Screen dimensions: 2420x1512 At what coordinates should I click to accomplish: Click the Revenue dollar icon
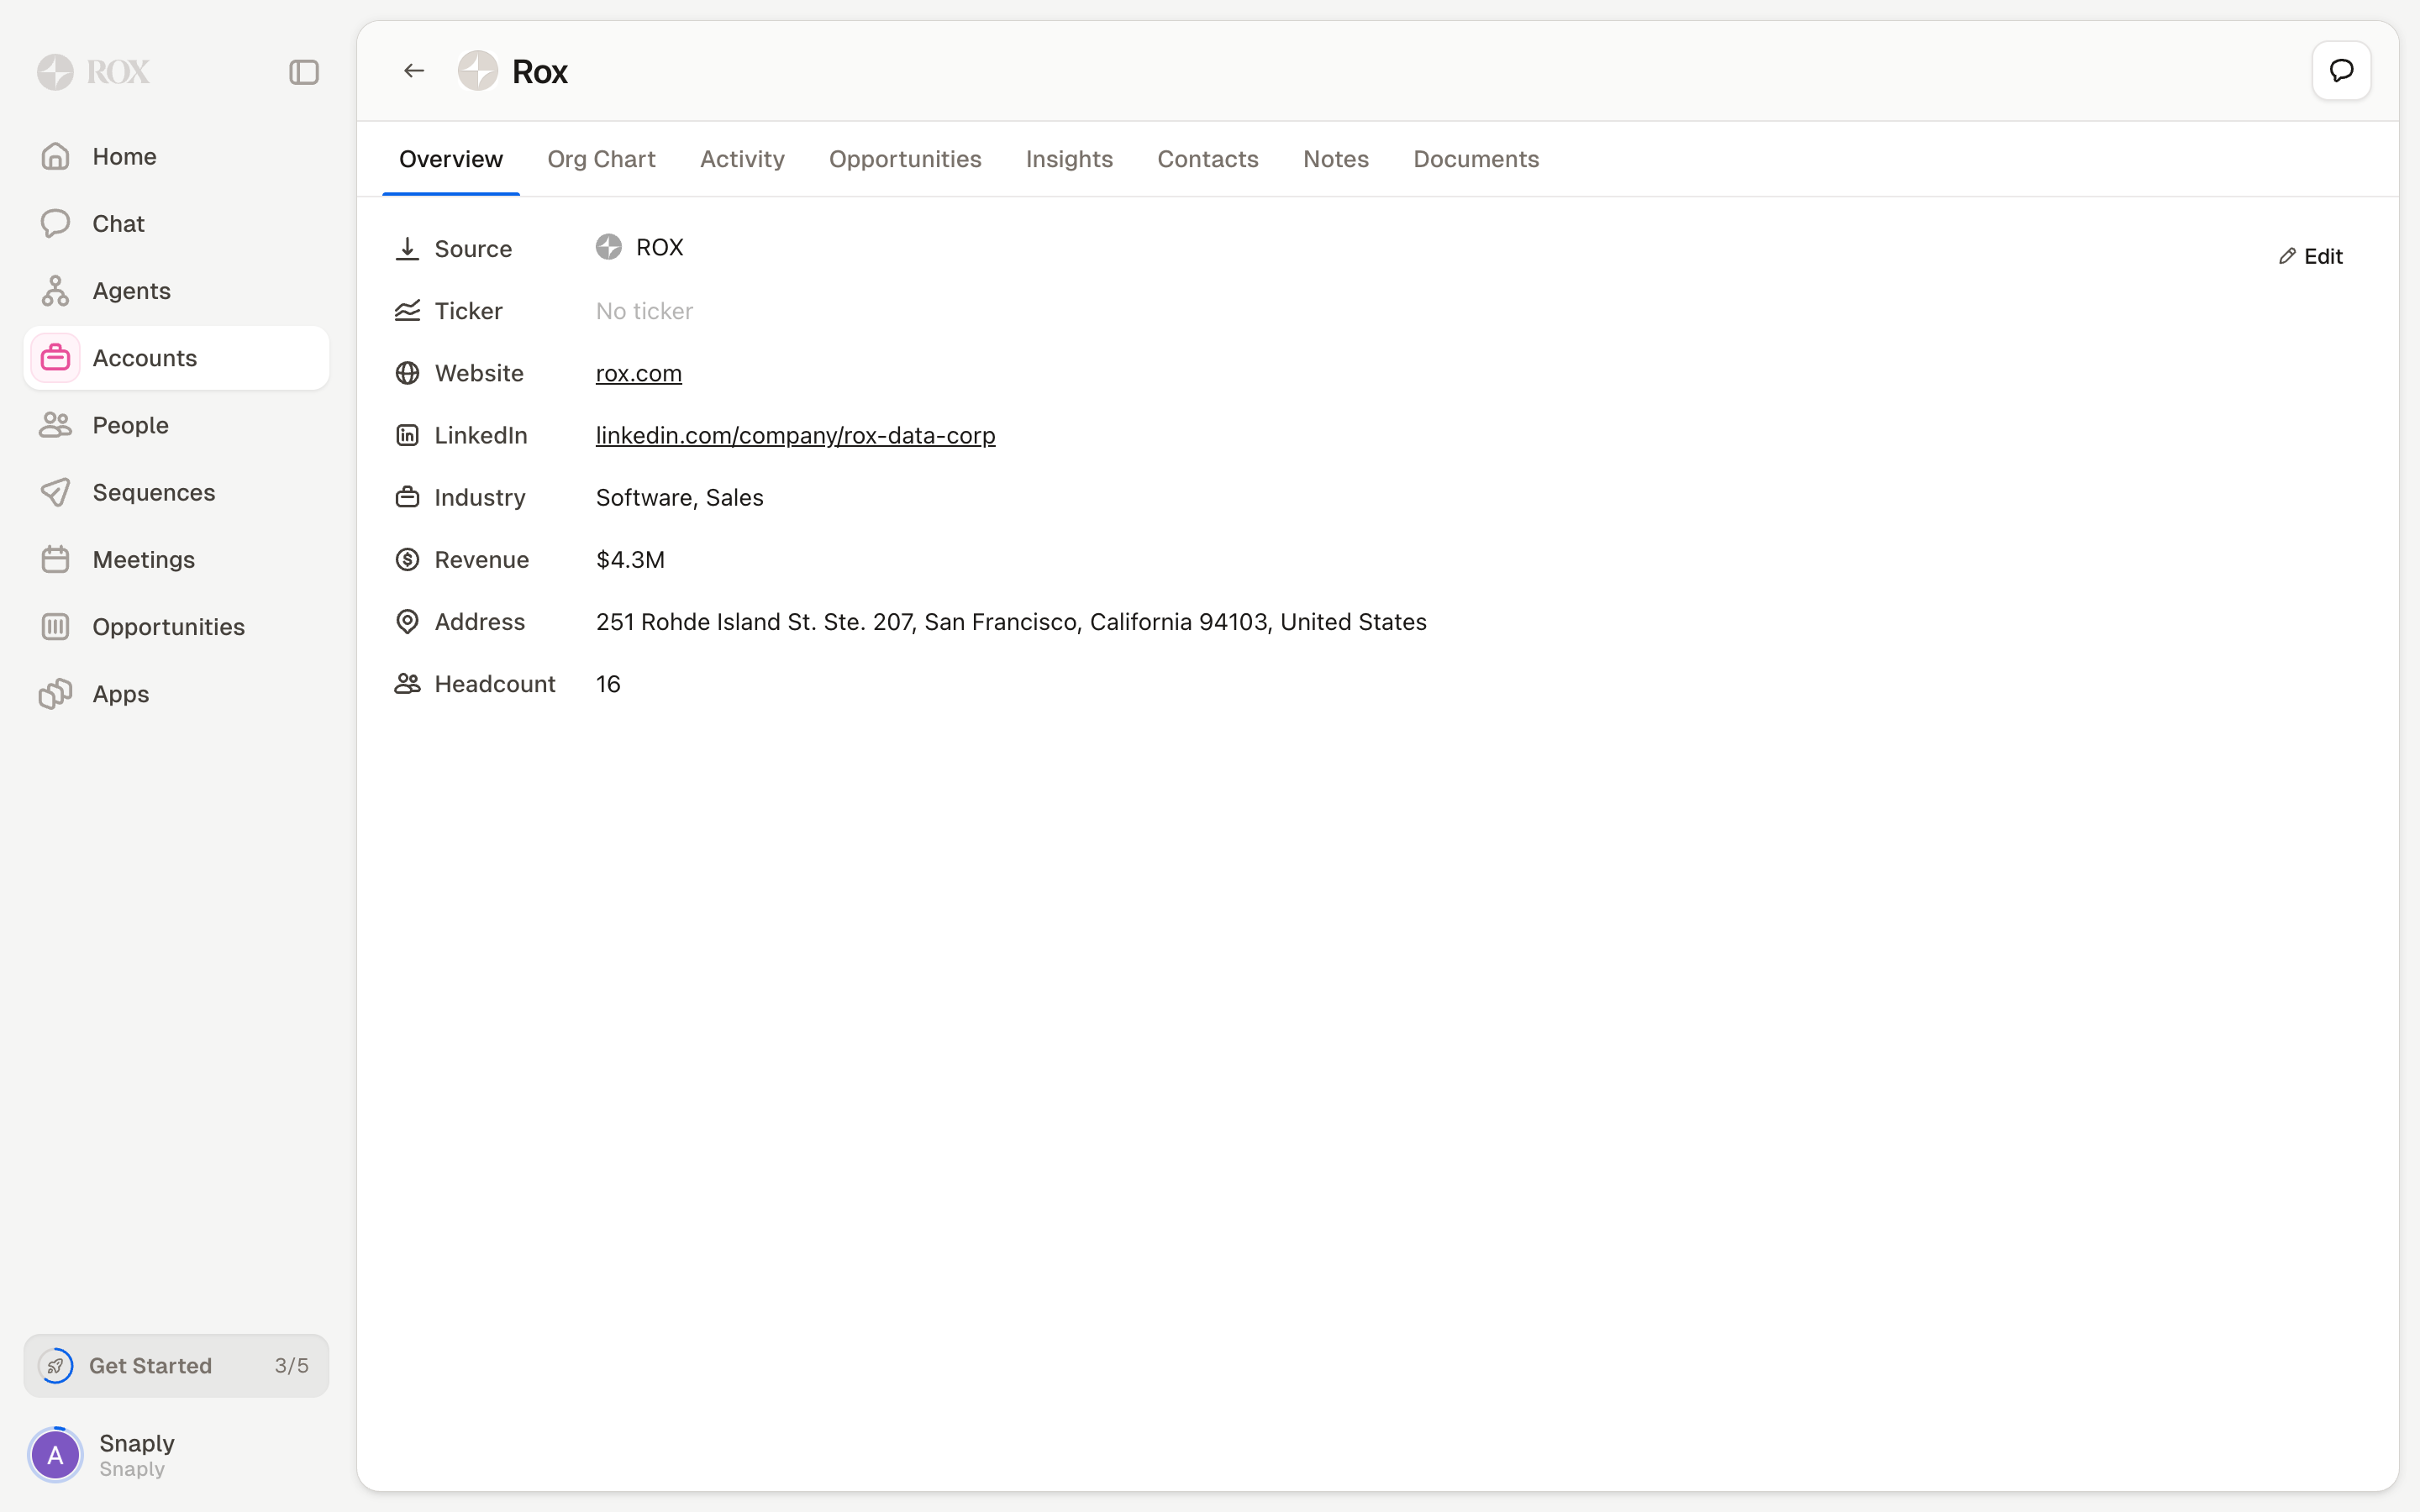pos(407,559)
